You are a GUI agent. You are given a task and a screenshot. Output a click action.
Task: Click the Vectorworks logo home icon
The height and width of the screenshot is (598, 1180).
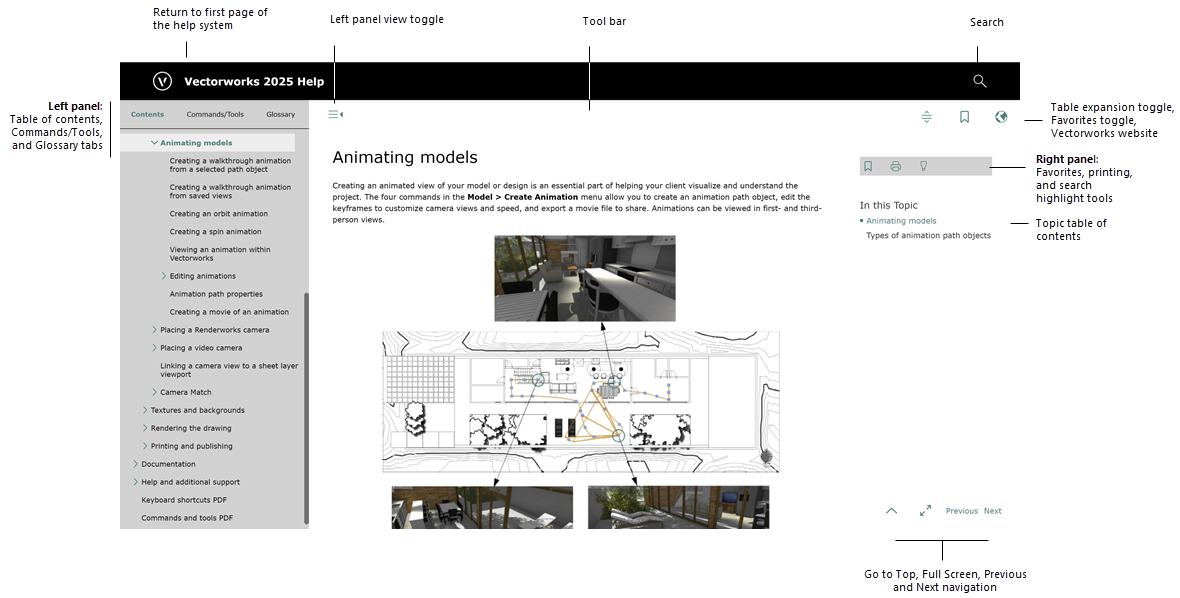click(x=162, y=81)
